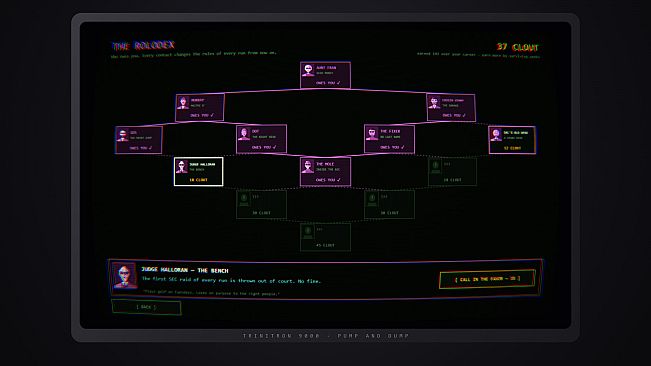This screenshot has height=366, width=651.
Task: Select the contact card costing 52 clout
Action: coord(512,140)
